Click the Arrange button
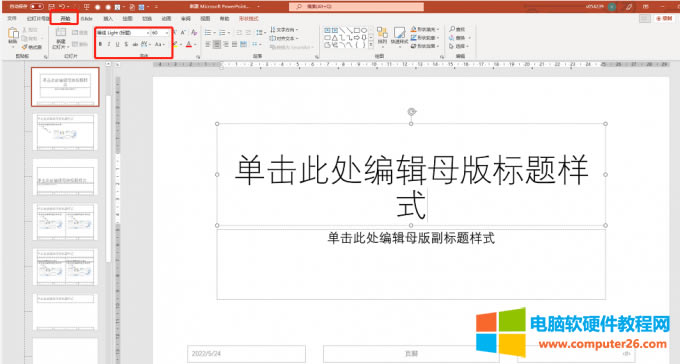The image size is (680, 364). [382, 36]
